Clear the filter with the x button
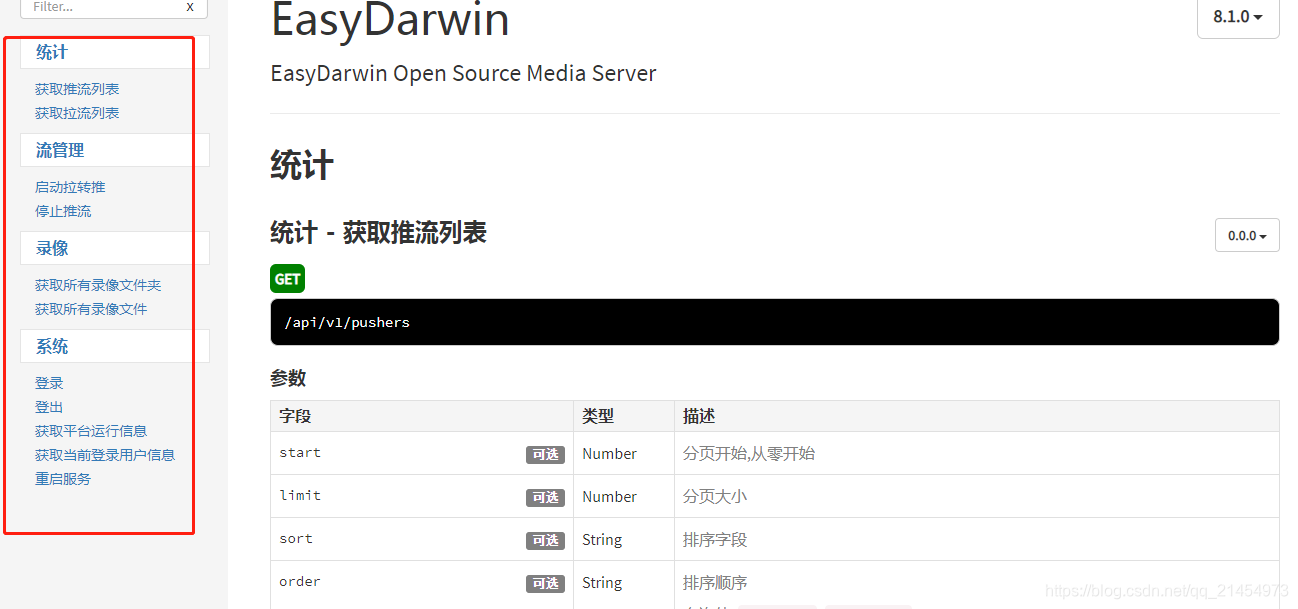Viewport: 1298px width, 609px height. (190, 7)
